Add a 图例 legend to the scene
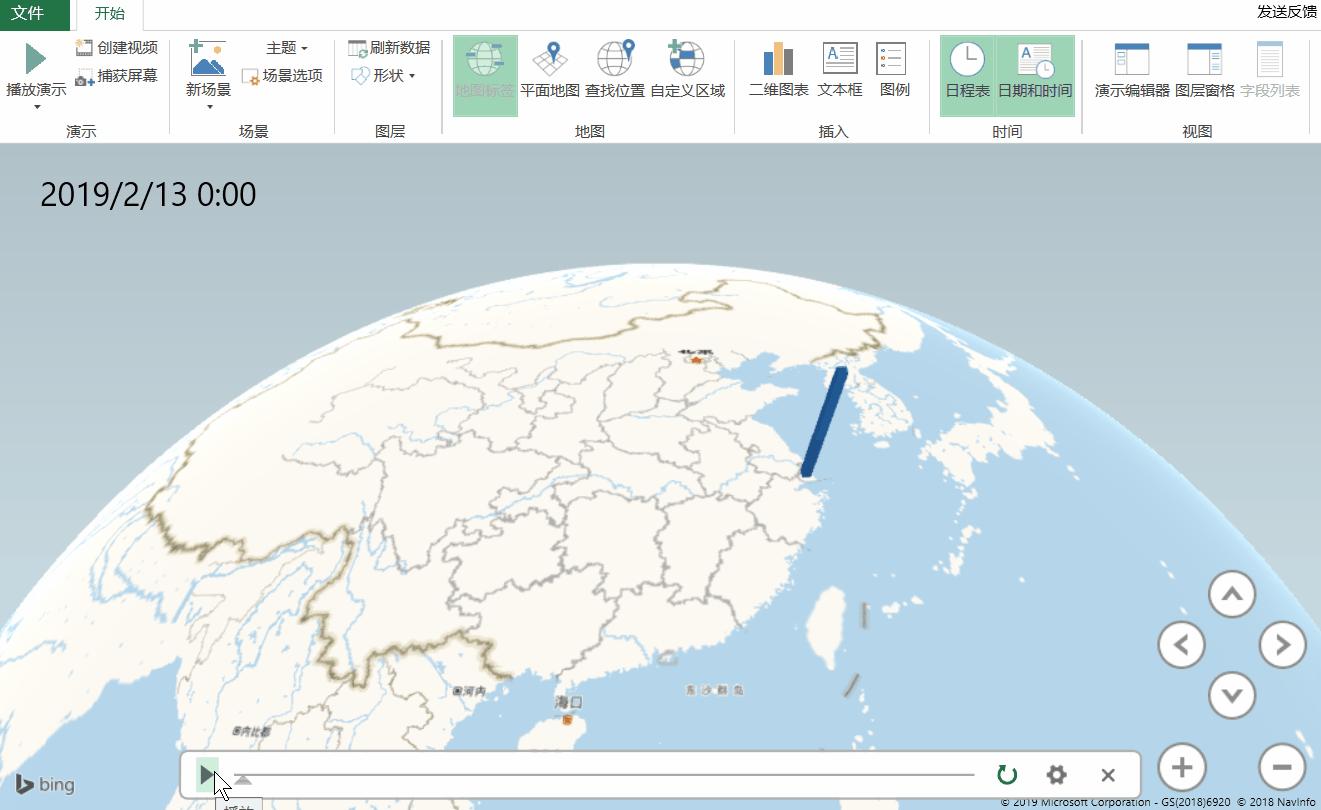Image resolution: width=1321 pixels, height=810 pixels. [895, 68]
